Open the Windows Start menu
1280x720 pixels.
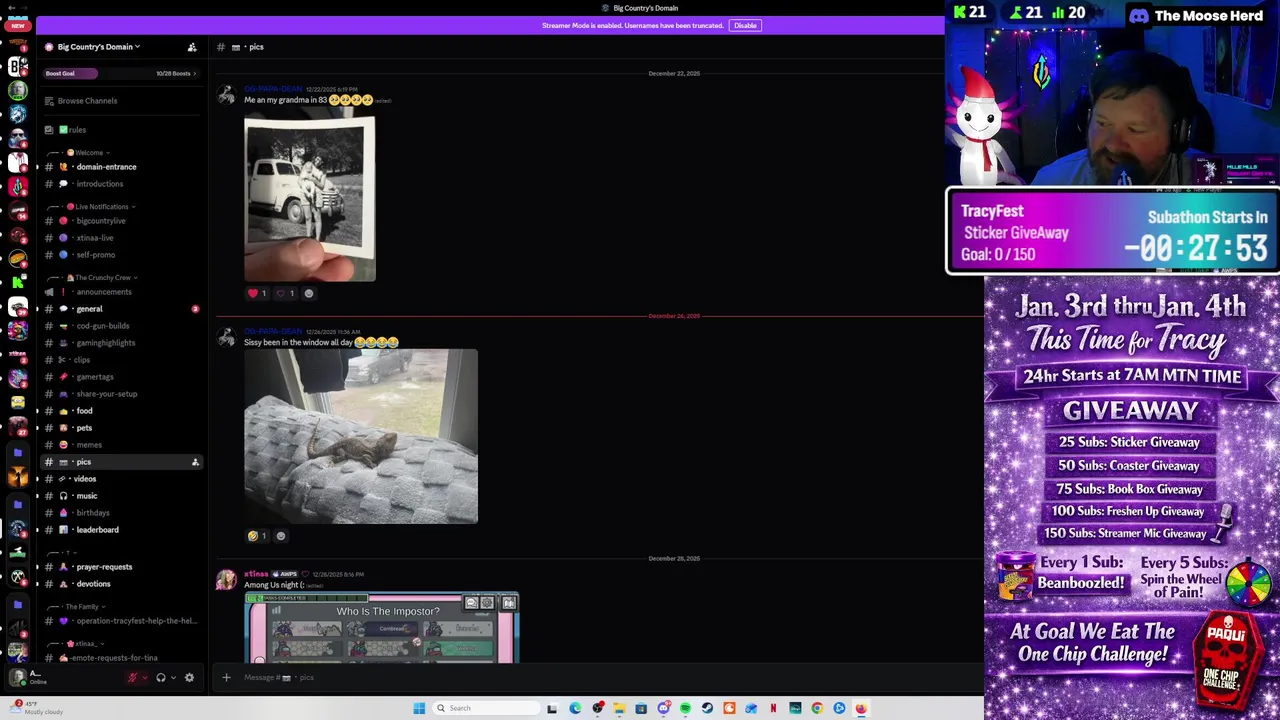(419, 708)
